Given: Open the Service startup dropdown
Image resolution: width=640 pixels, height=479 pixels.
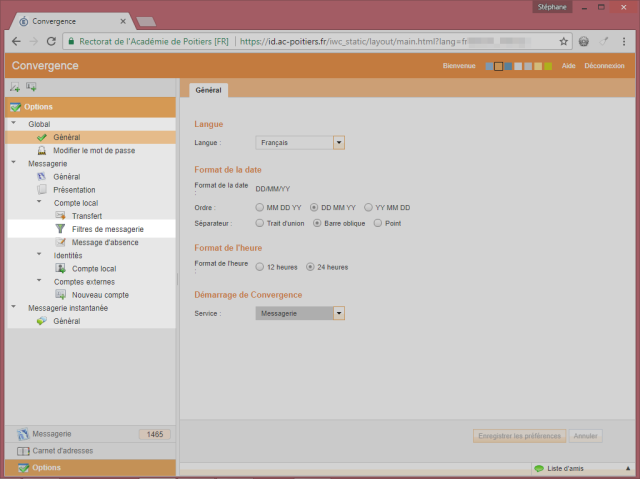Looking at the screenshot, I should click(x=339, y=313).
